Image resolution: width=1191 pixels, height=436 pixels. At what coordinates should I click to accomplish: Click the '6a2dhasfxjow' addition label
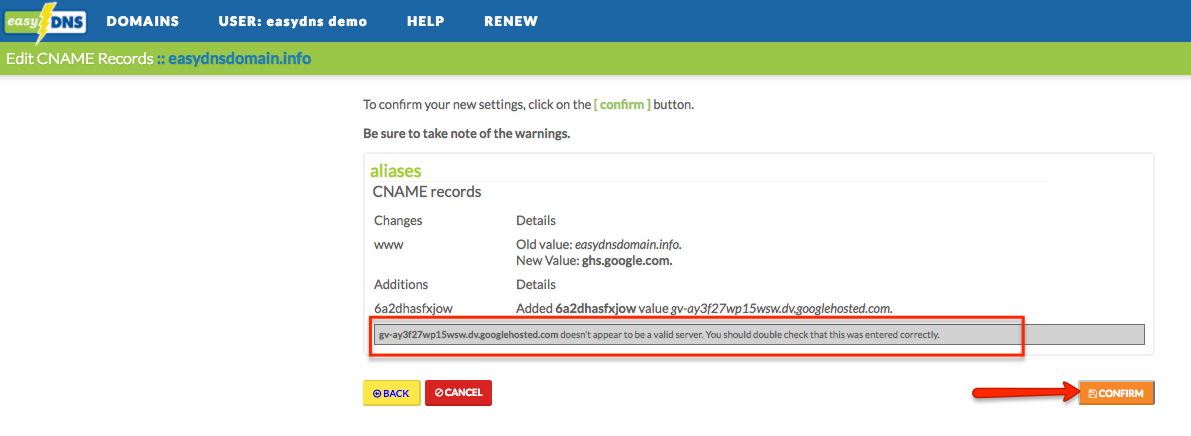tap(411, 308)
